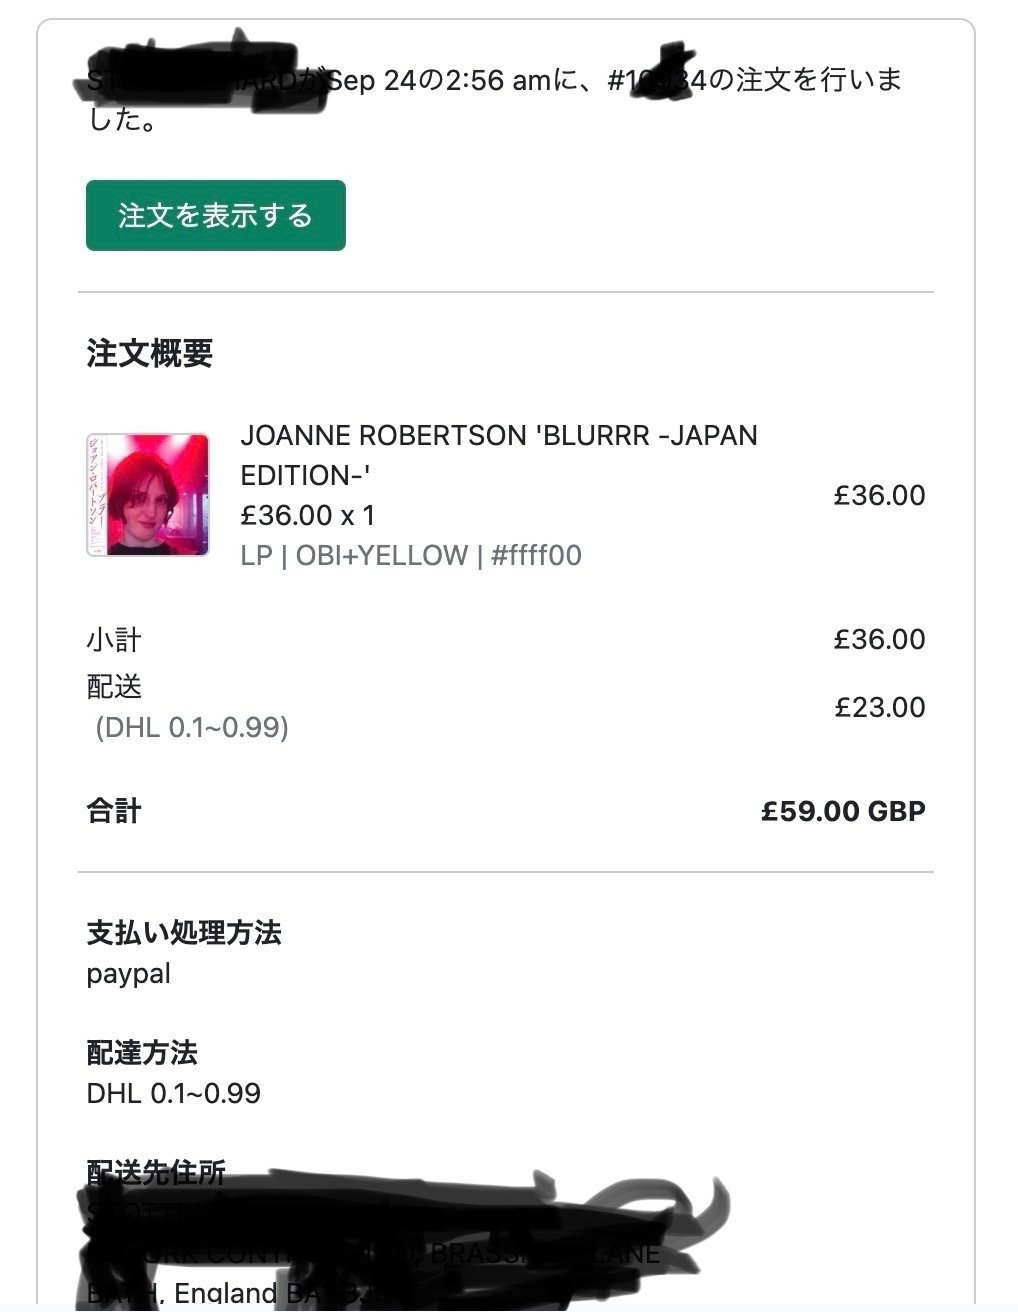Click the 合計 total label
The height and width of the screenshot is (1312, 1018).
pyautogui.click(x=114, y=810)
